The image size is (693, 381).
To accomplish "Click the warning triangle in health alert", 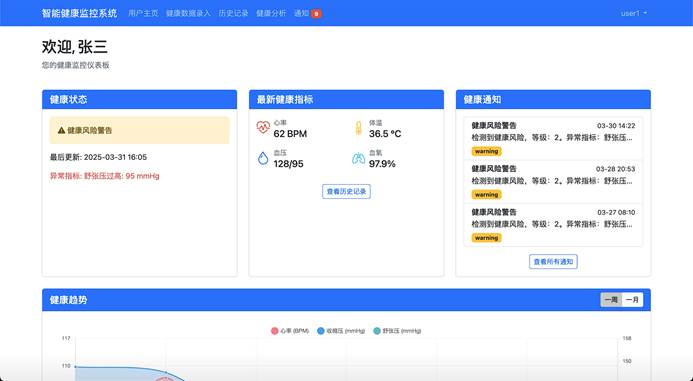I will 61,130.
